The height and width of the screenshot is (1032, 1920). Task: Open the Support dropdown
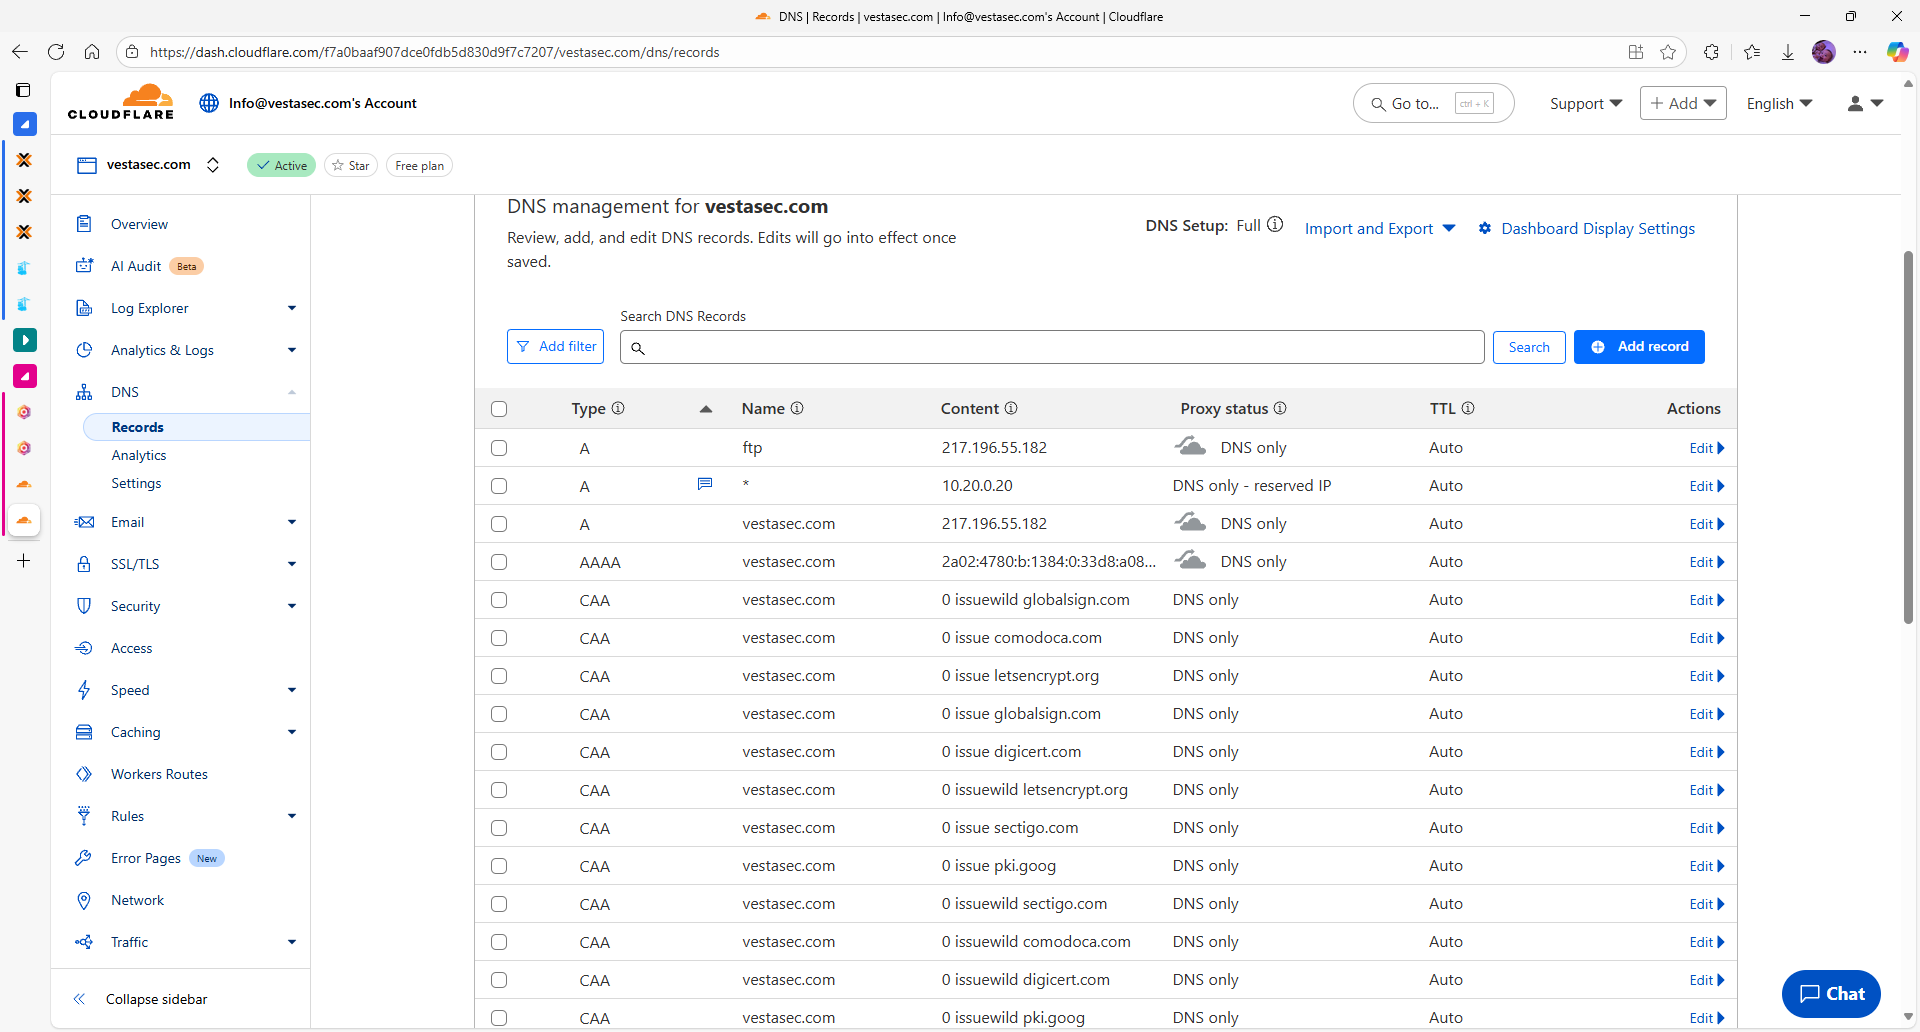click(x=1586, y=103)
